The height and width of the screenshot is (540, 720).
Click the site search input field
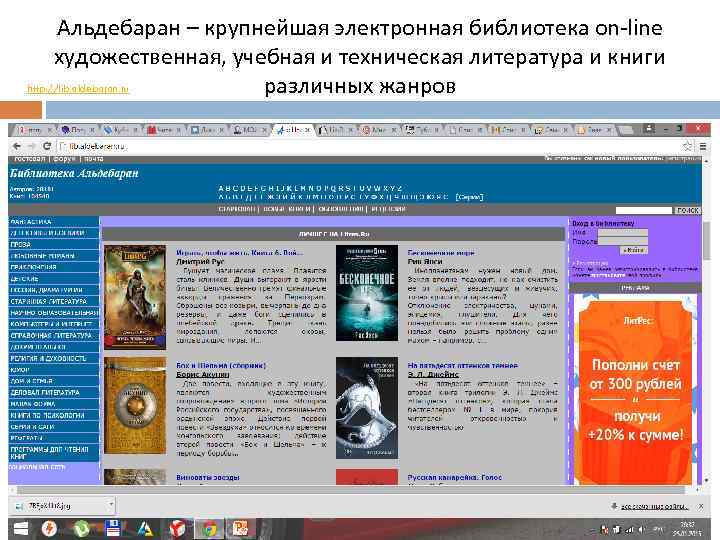pyautogui.click(x=644, y=210)
